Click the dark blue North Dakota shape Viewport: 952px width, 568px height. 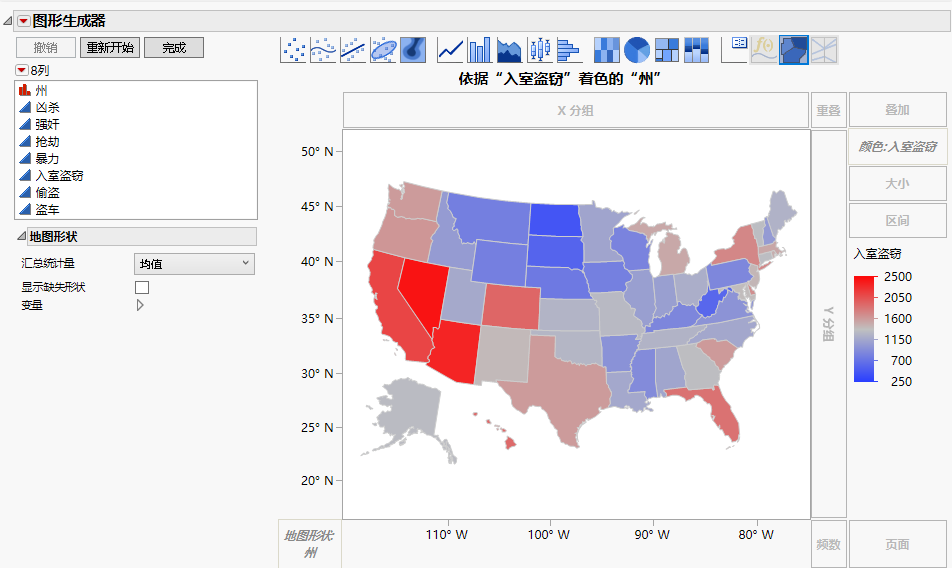point(555,220)
